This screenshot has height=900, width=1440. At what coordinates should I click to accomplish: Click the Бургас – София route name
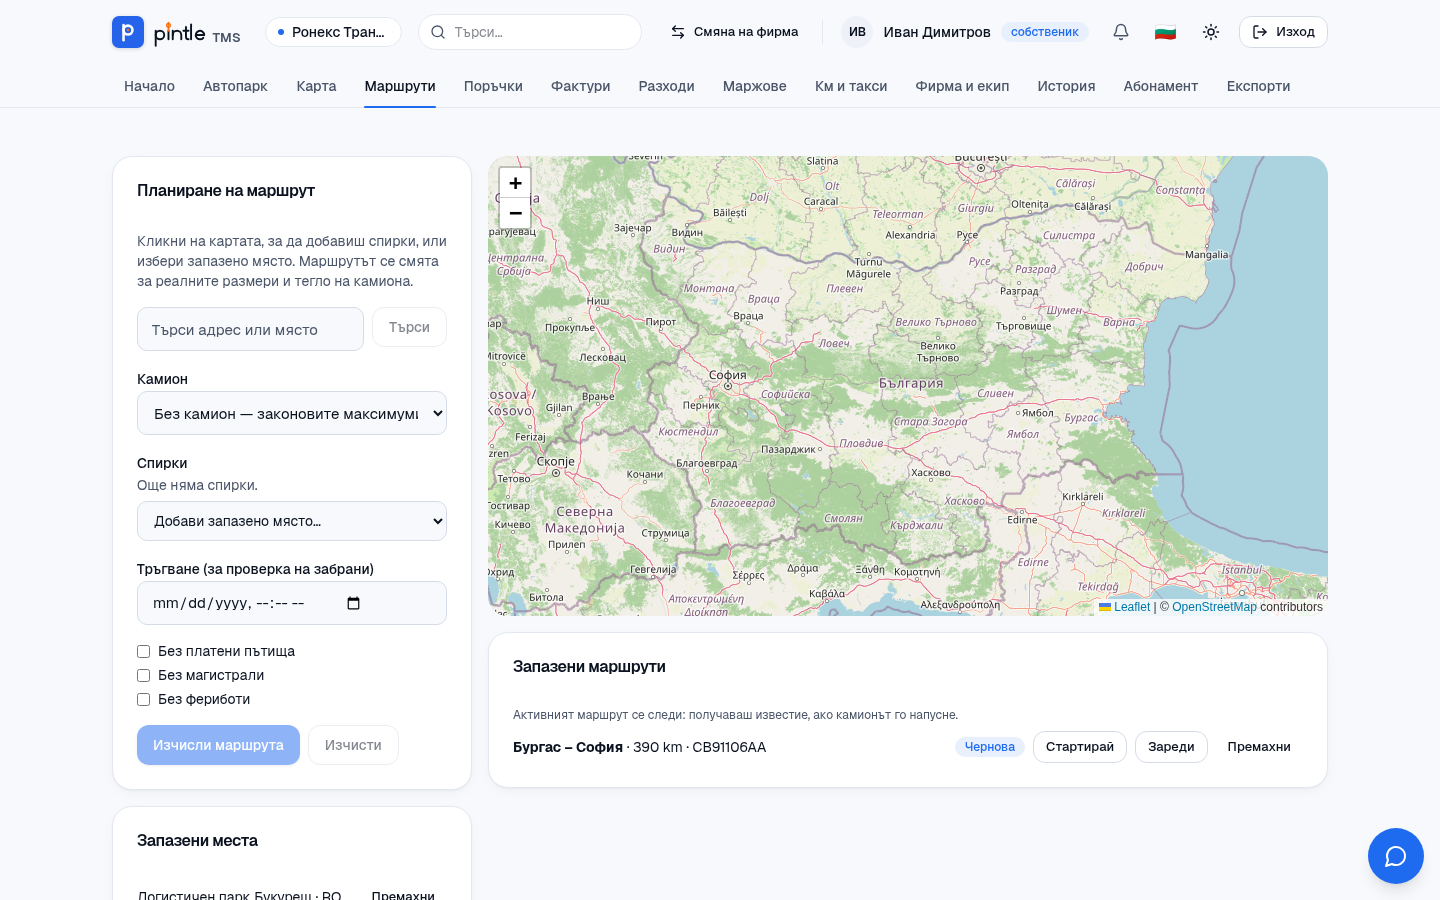click(568, 747)
